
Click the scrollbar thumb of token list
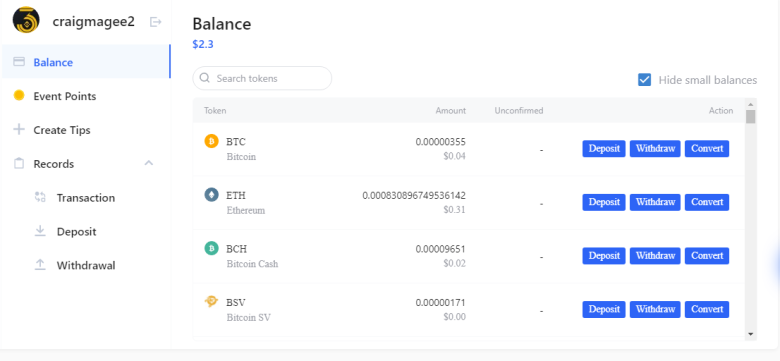pyautogui.click(x=751, y=117)
